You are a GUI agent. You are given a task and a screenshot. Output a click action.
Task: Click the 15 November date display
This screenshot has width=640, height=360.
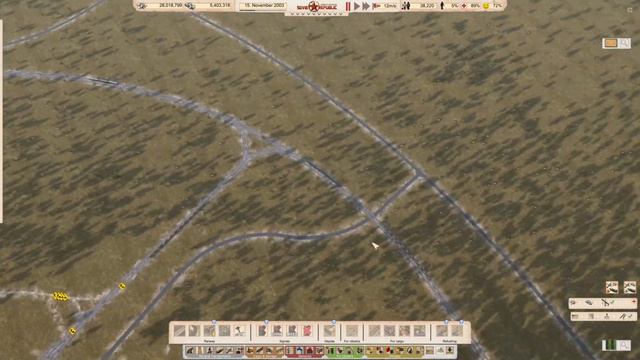(x=264, y=6)
